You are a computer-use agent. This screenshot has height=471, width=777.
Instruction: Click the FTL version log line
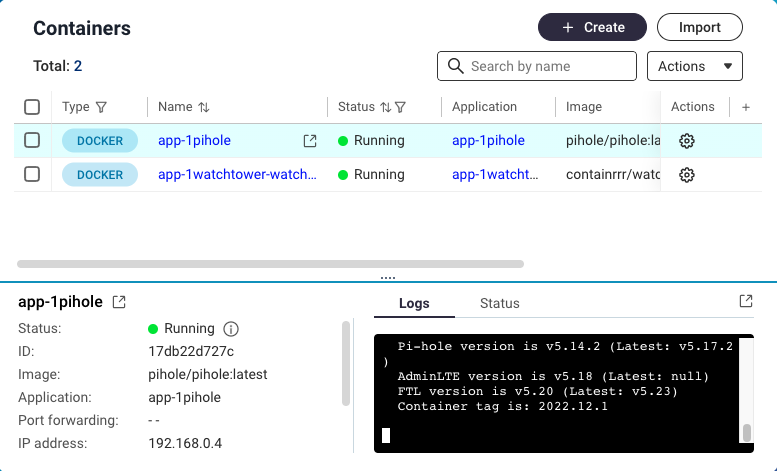[x=537, y=391]
